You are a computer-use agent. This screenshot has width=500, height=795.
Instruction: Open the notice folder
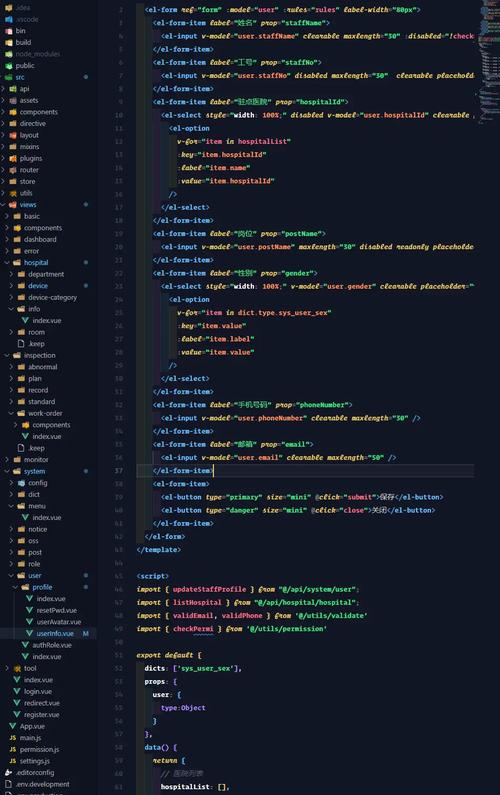tap(38, 529)
